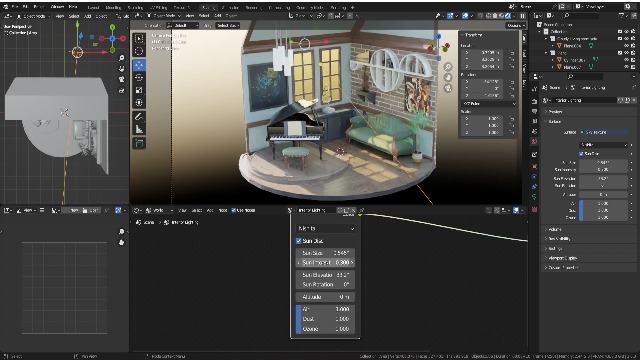Toggle lock icon beside Location X field
This screenshot has height=360, width=640.
coord(511,53)
